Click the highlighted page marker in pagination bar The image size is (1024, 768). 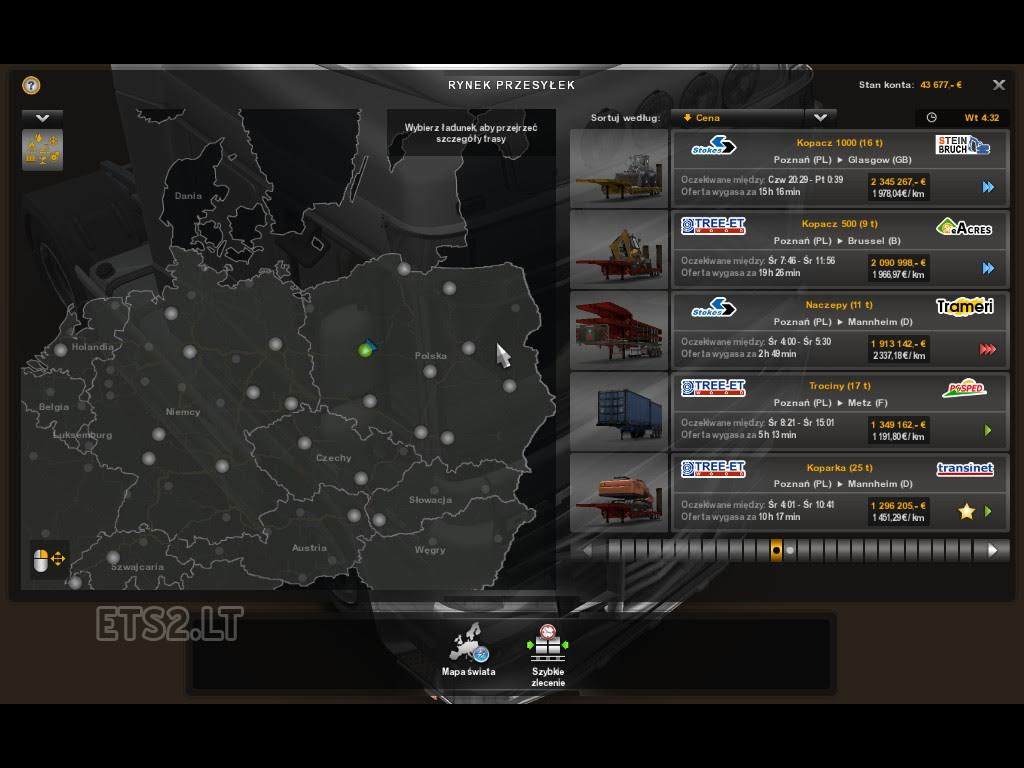[x=776, y=550]
